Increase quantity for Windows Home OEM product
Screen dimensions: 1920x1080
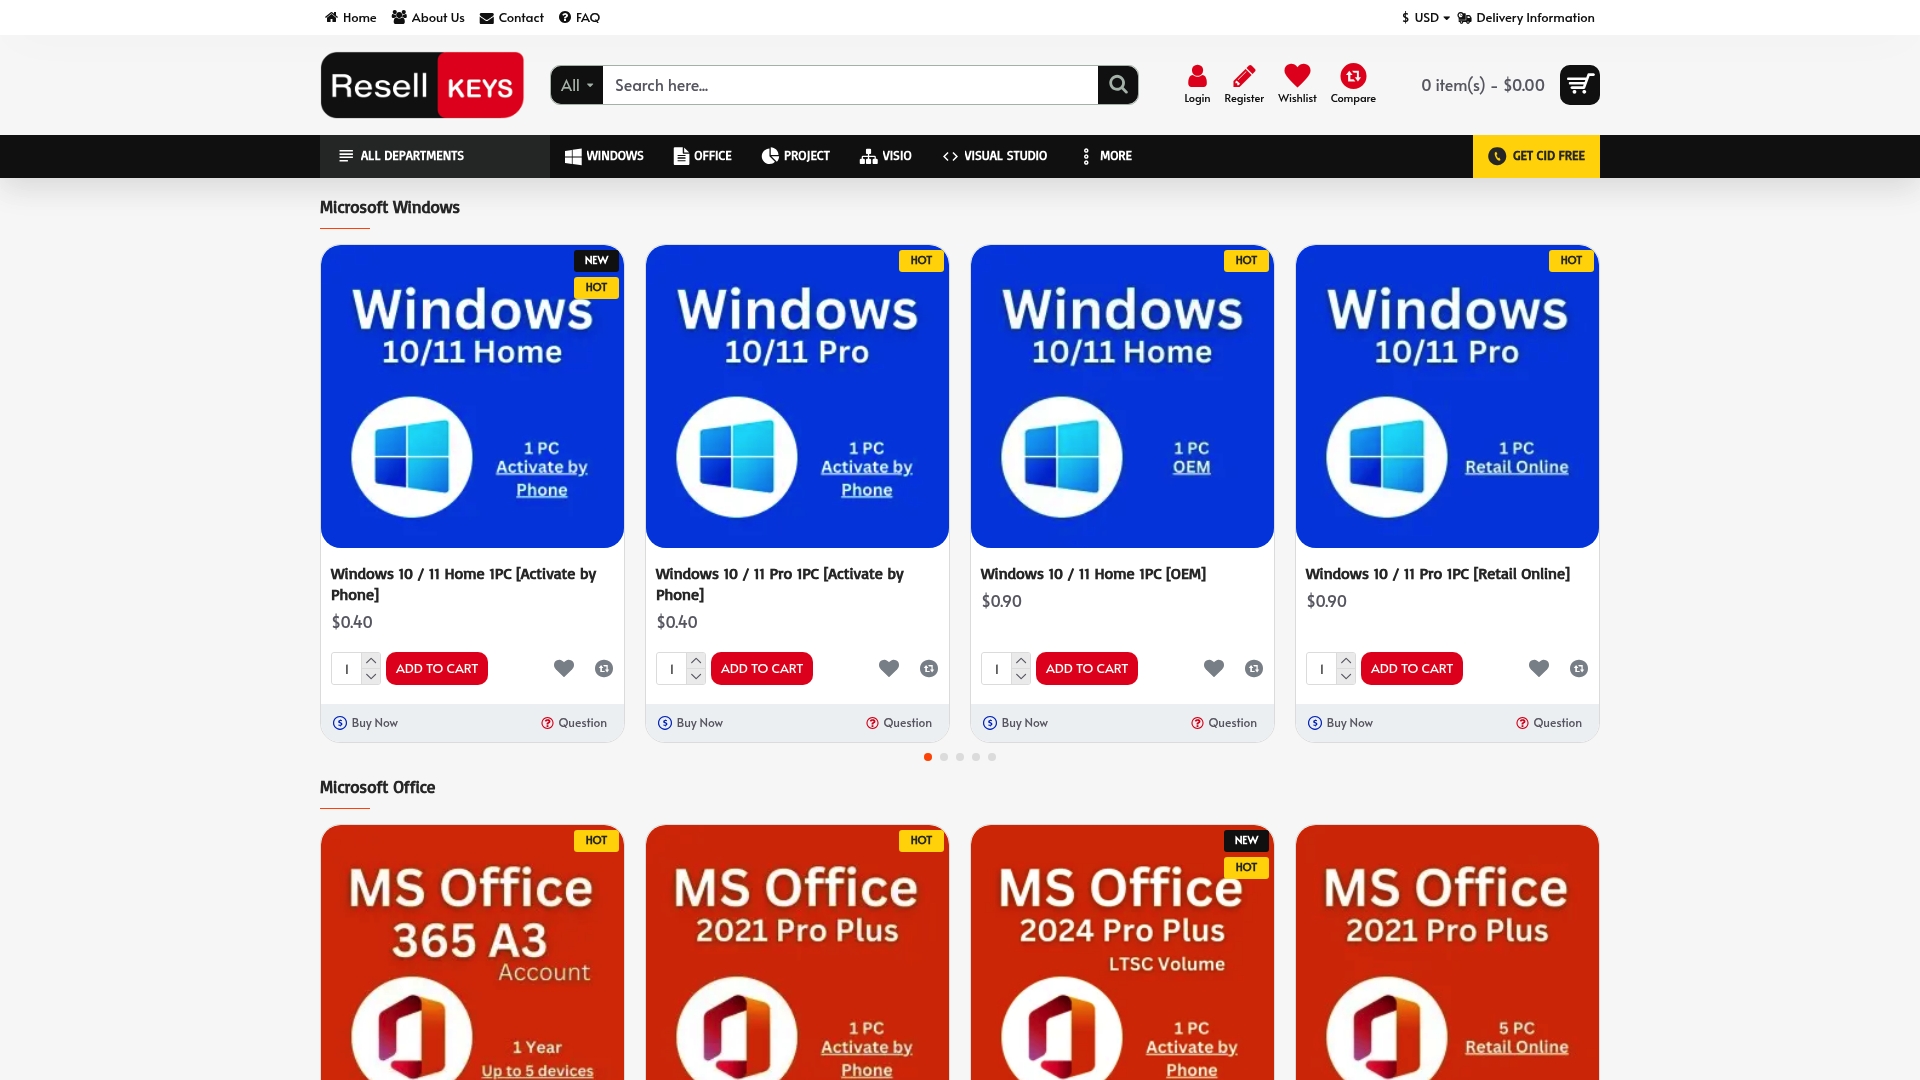tap(1021, 660)
